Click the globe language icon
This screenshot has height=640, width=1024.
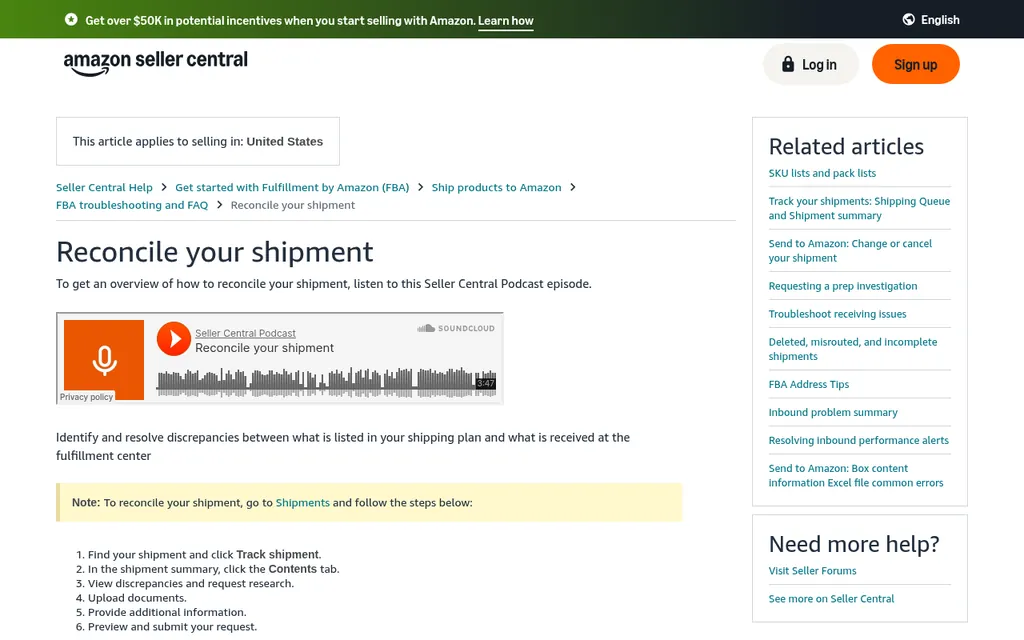pos(908,20)
